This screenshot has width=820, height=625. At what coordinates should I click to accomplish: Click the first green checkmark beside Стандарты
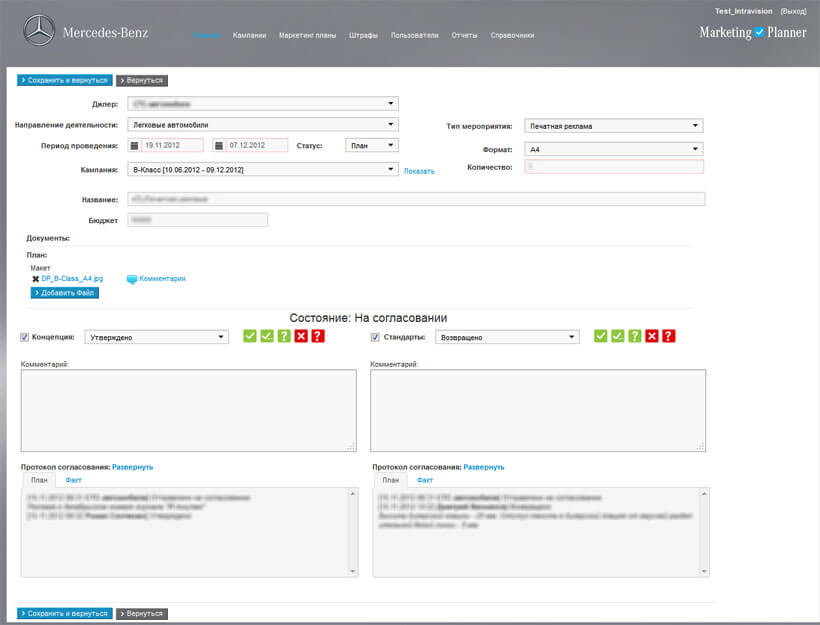[601, 336]
